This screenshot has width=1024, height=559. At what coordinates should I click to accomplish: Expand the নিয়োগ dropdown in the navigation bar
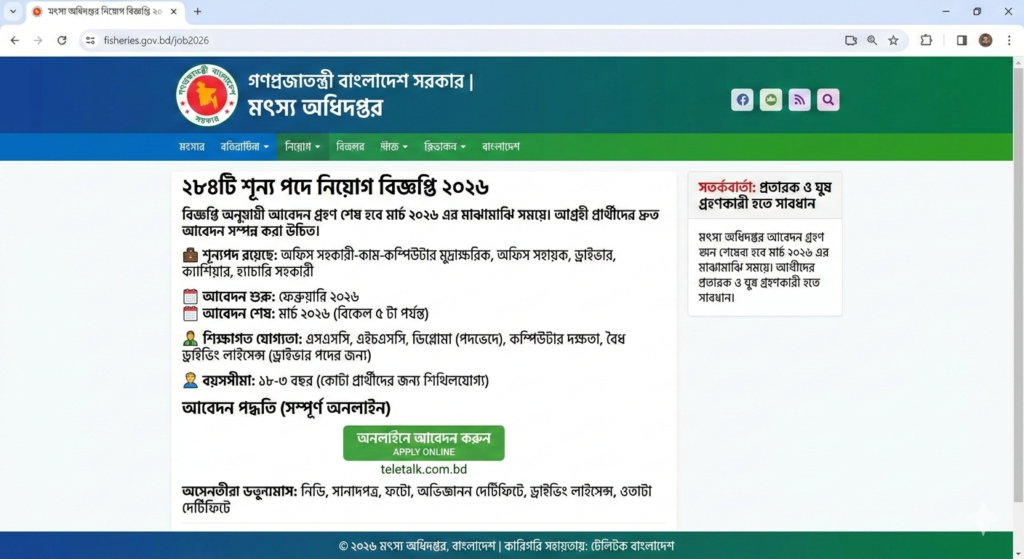(x=302, y=147)
